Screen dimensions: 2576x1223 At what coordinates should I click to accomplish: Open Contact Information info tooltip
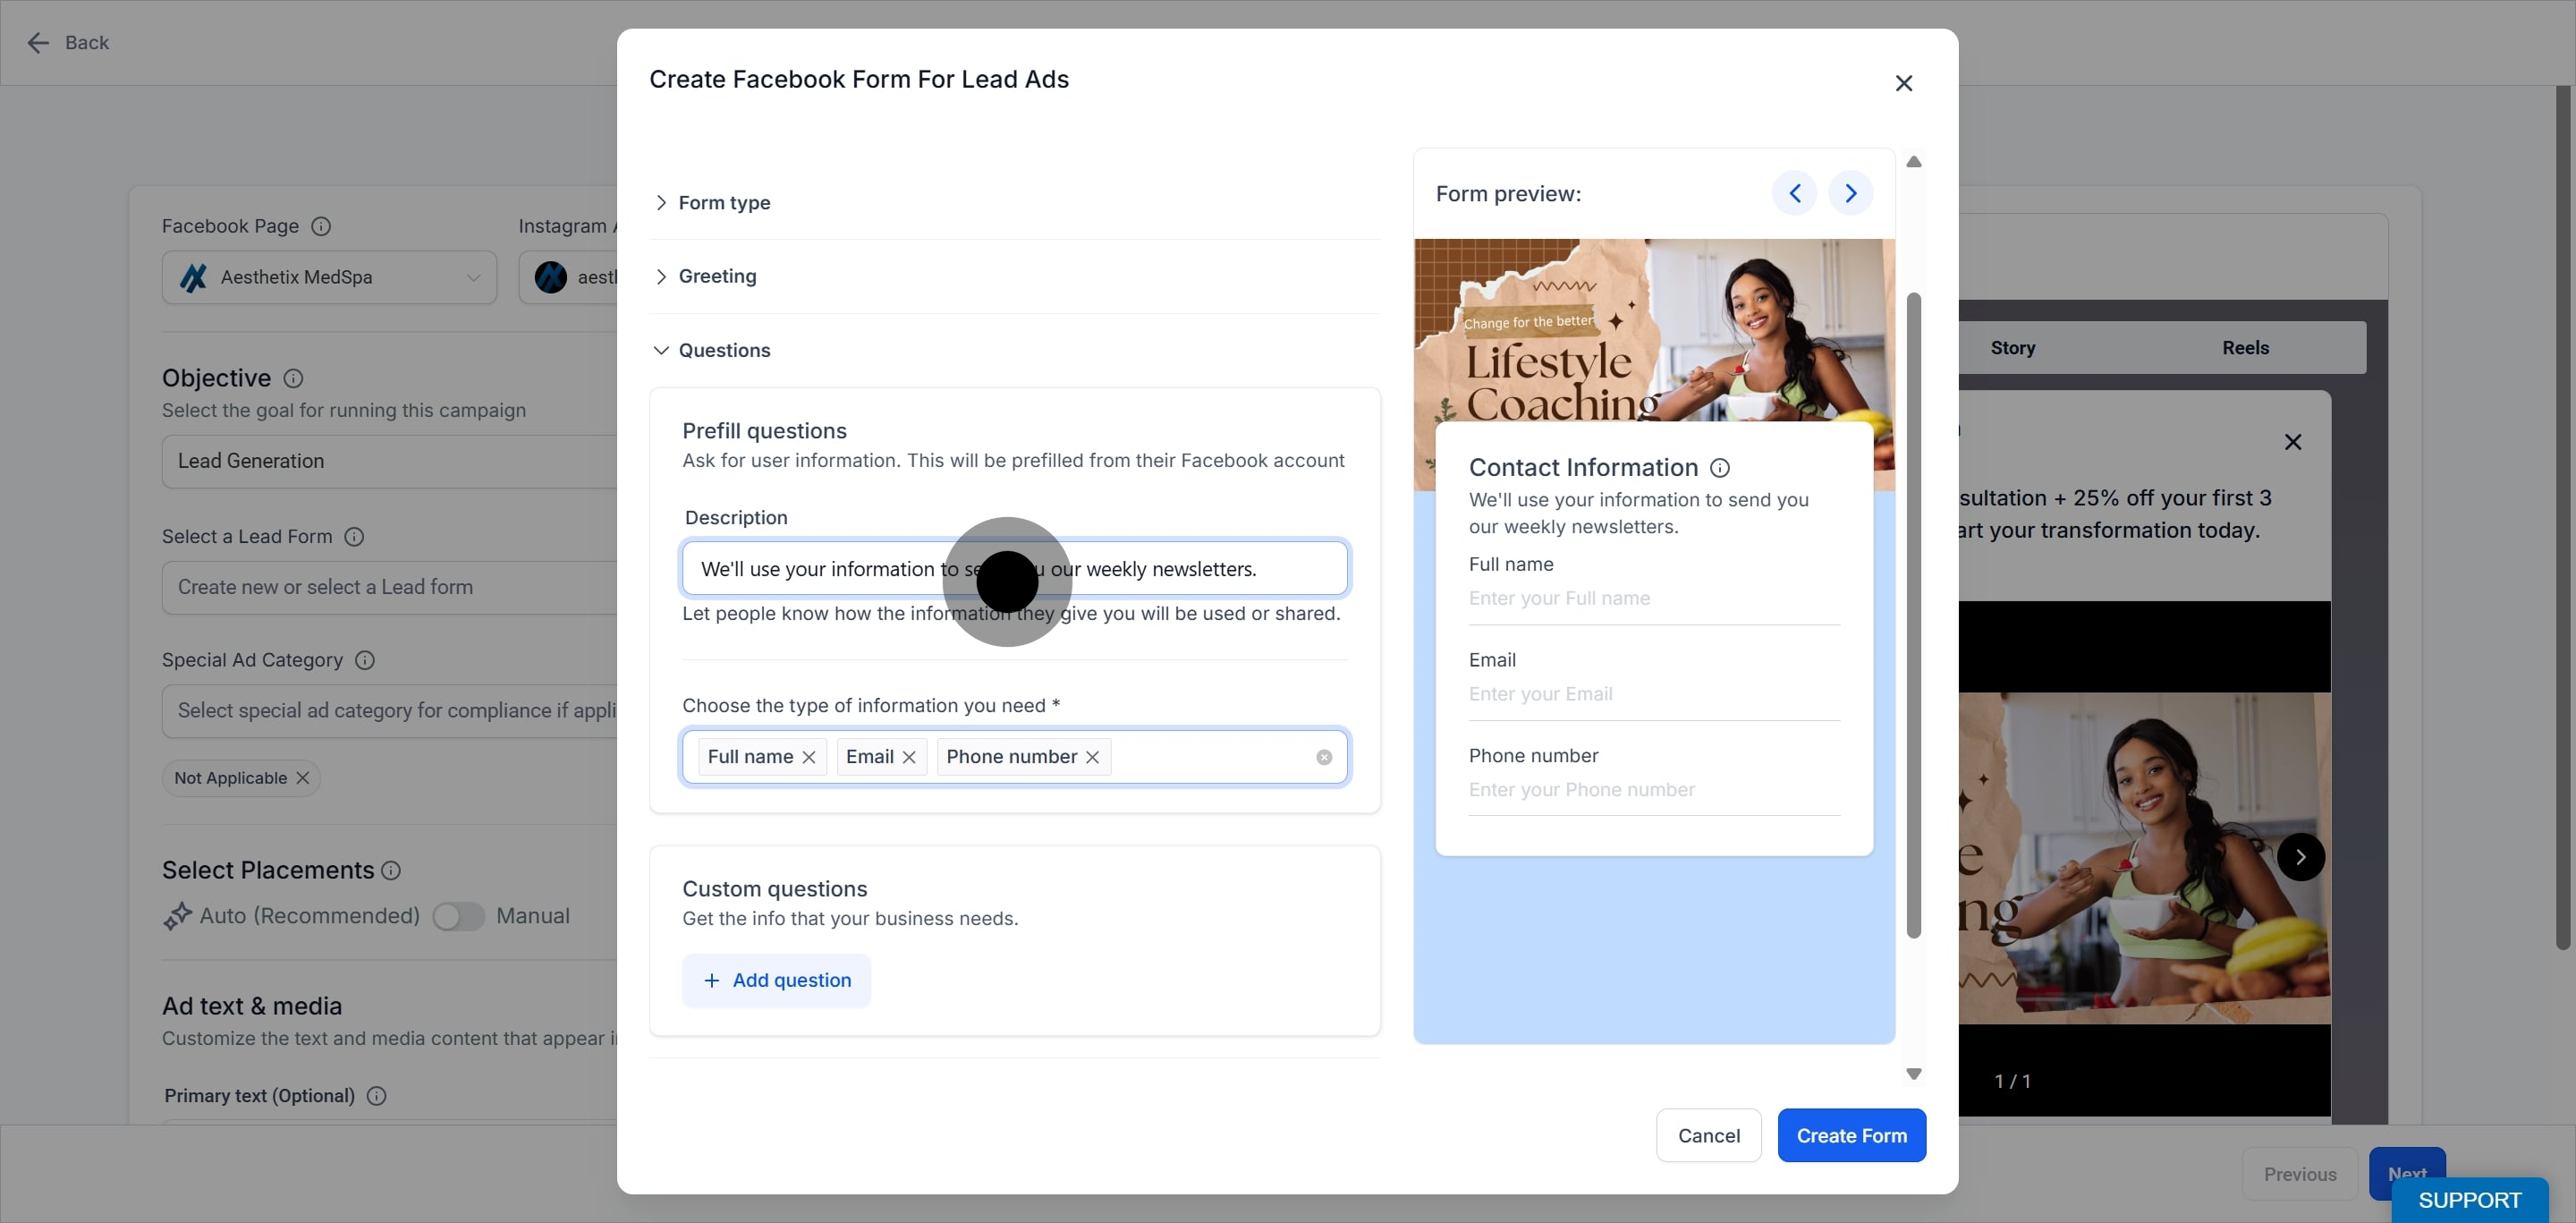(x=1719, y=467)
